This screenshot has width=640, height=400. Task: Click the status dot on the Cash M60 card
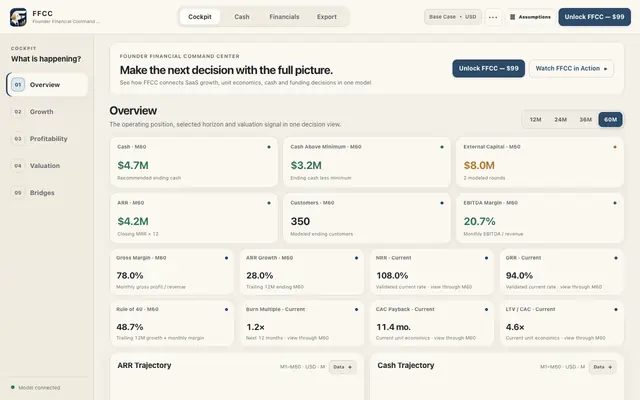coord(269,147)
